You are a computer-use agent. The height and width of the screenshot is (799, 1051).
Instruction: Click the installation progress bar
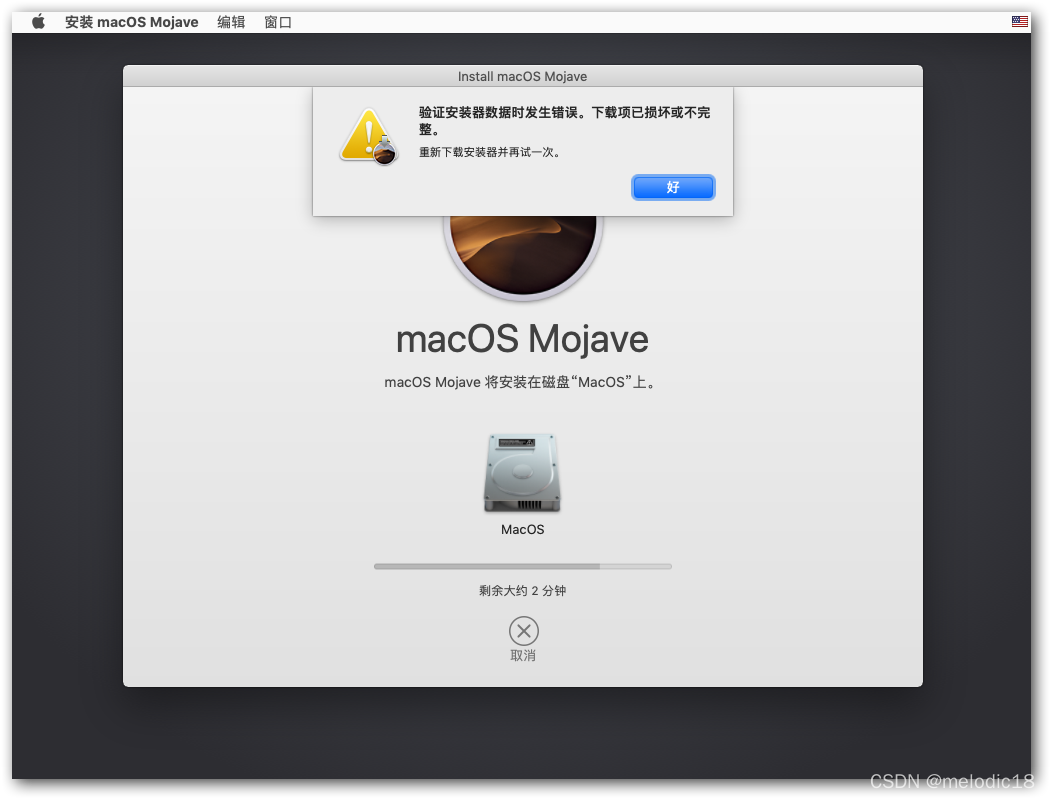[x=523, y=566]
